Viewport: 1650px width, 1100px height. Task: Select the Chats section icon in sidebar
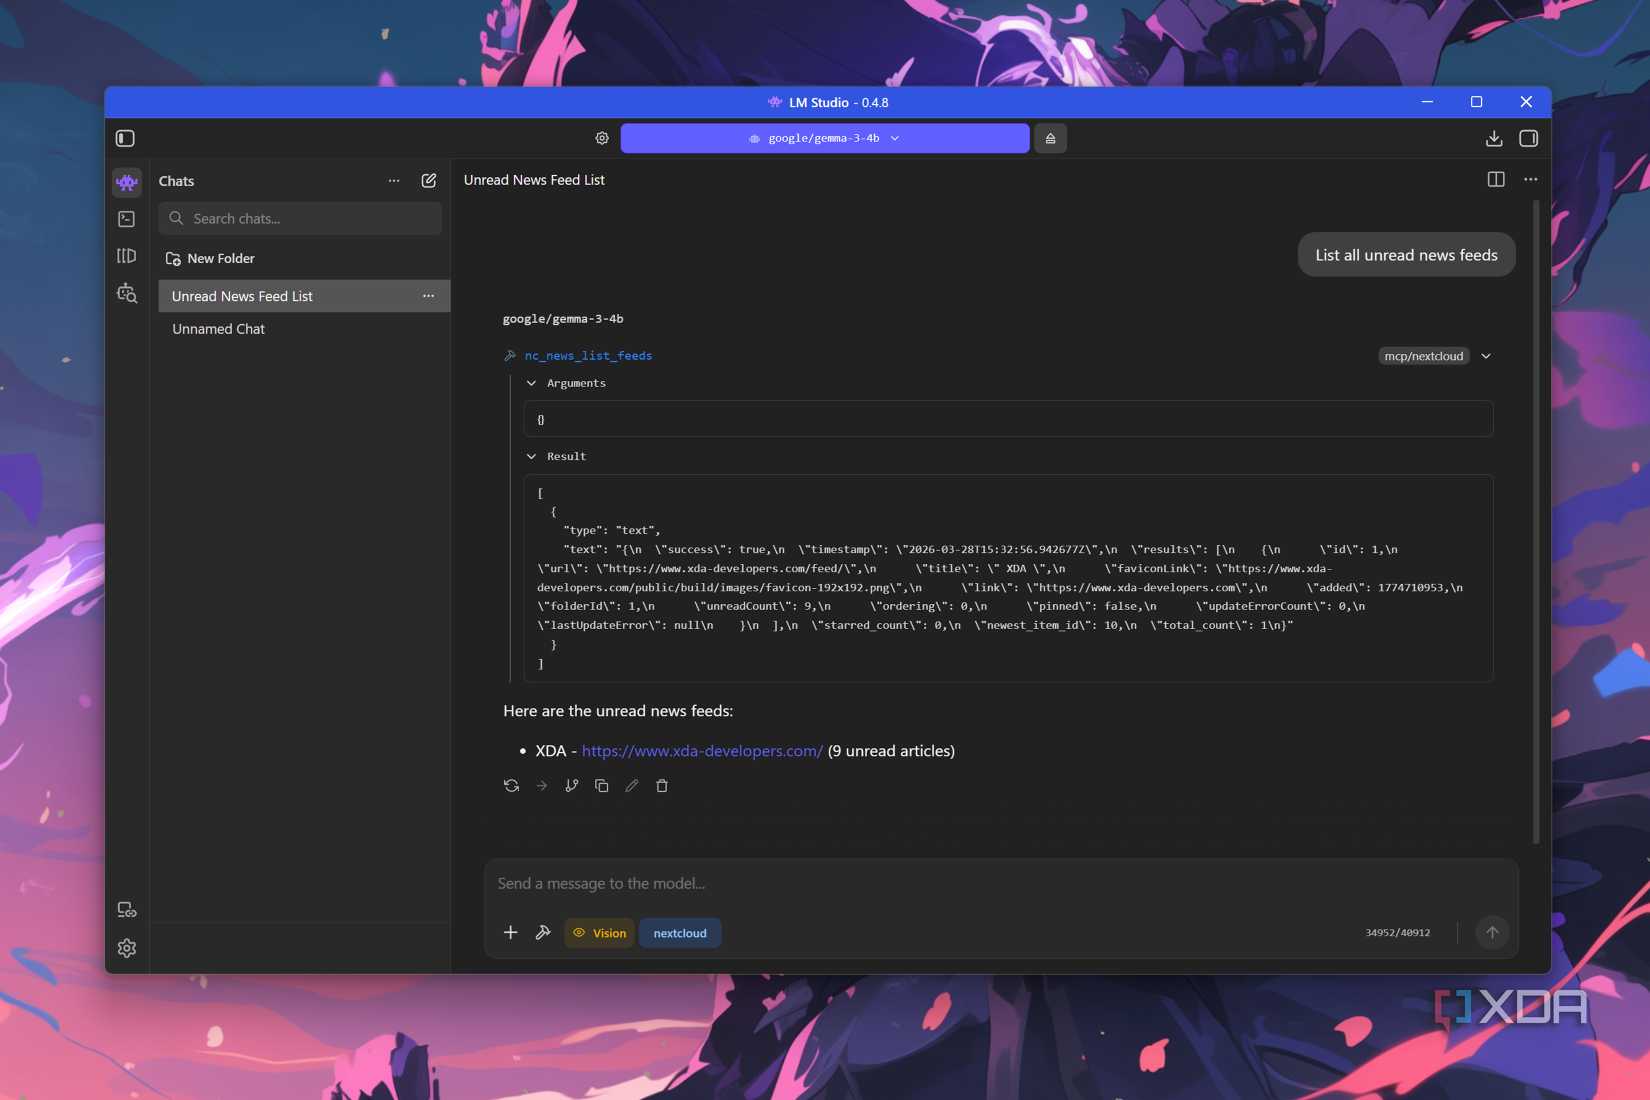[x=127, y=182]
